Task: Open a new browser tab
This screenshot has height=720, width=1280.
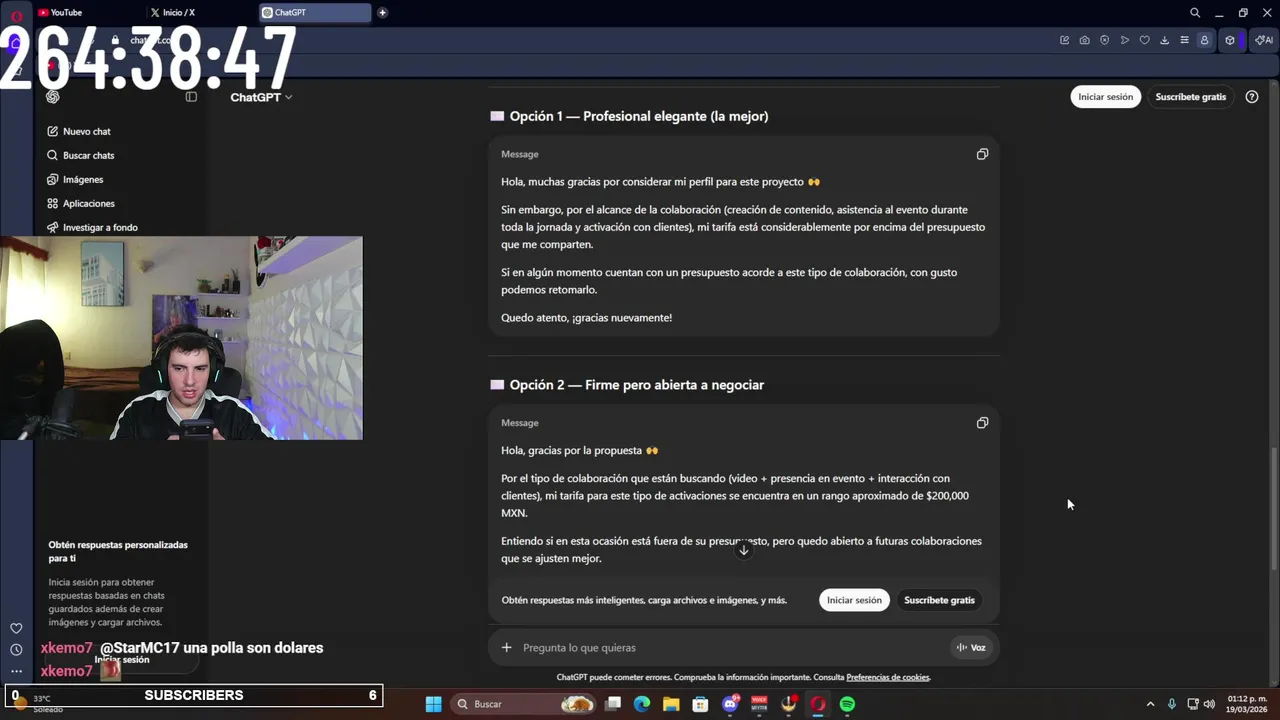Action: (x=382, y=13)
